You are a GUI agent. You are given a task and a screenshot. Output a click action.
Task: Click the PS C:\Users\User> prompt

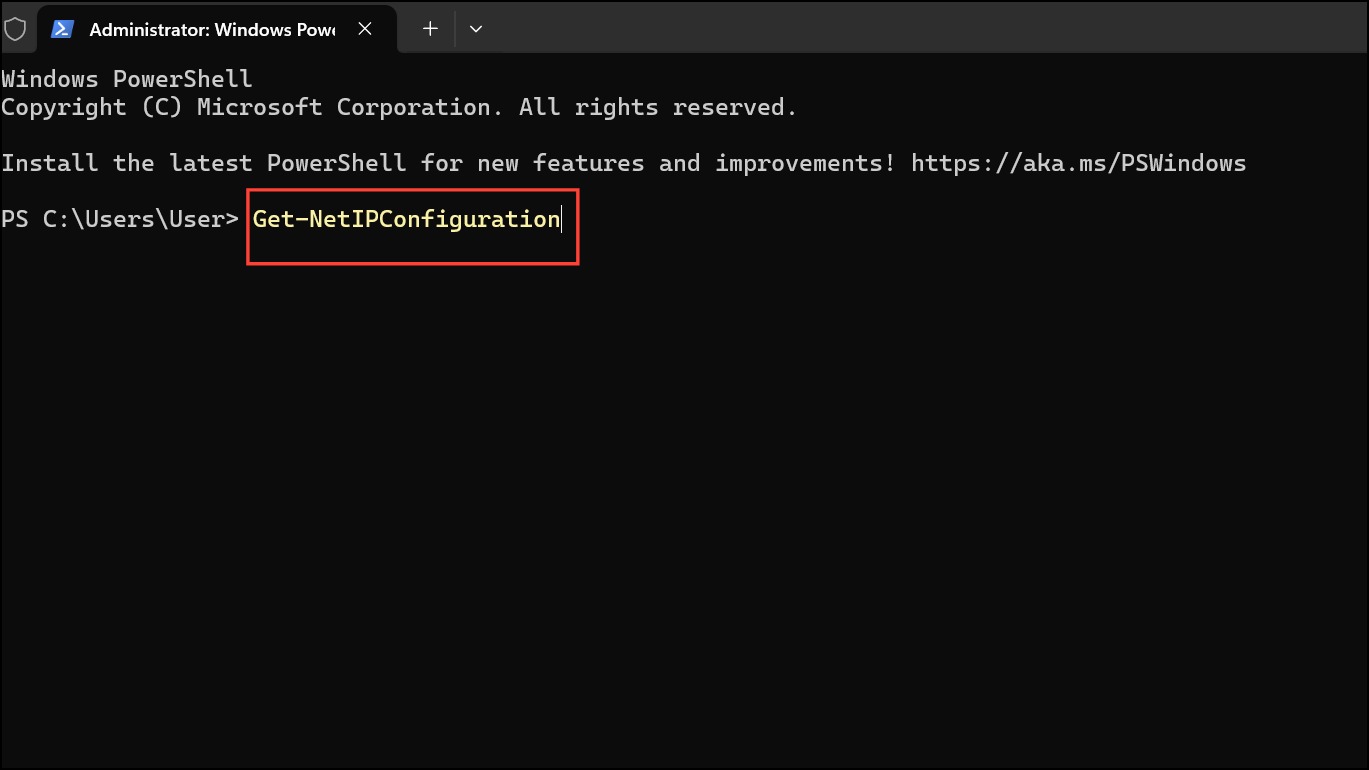pyautogui.click(x=120, y=219)
